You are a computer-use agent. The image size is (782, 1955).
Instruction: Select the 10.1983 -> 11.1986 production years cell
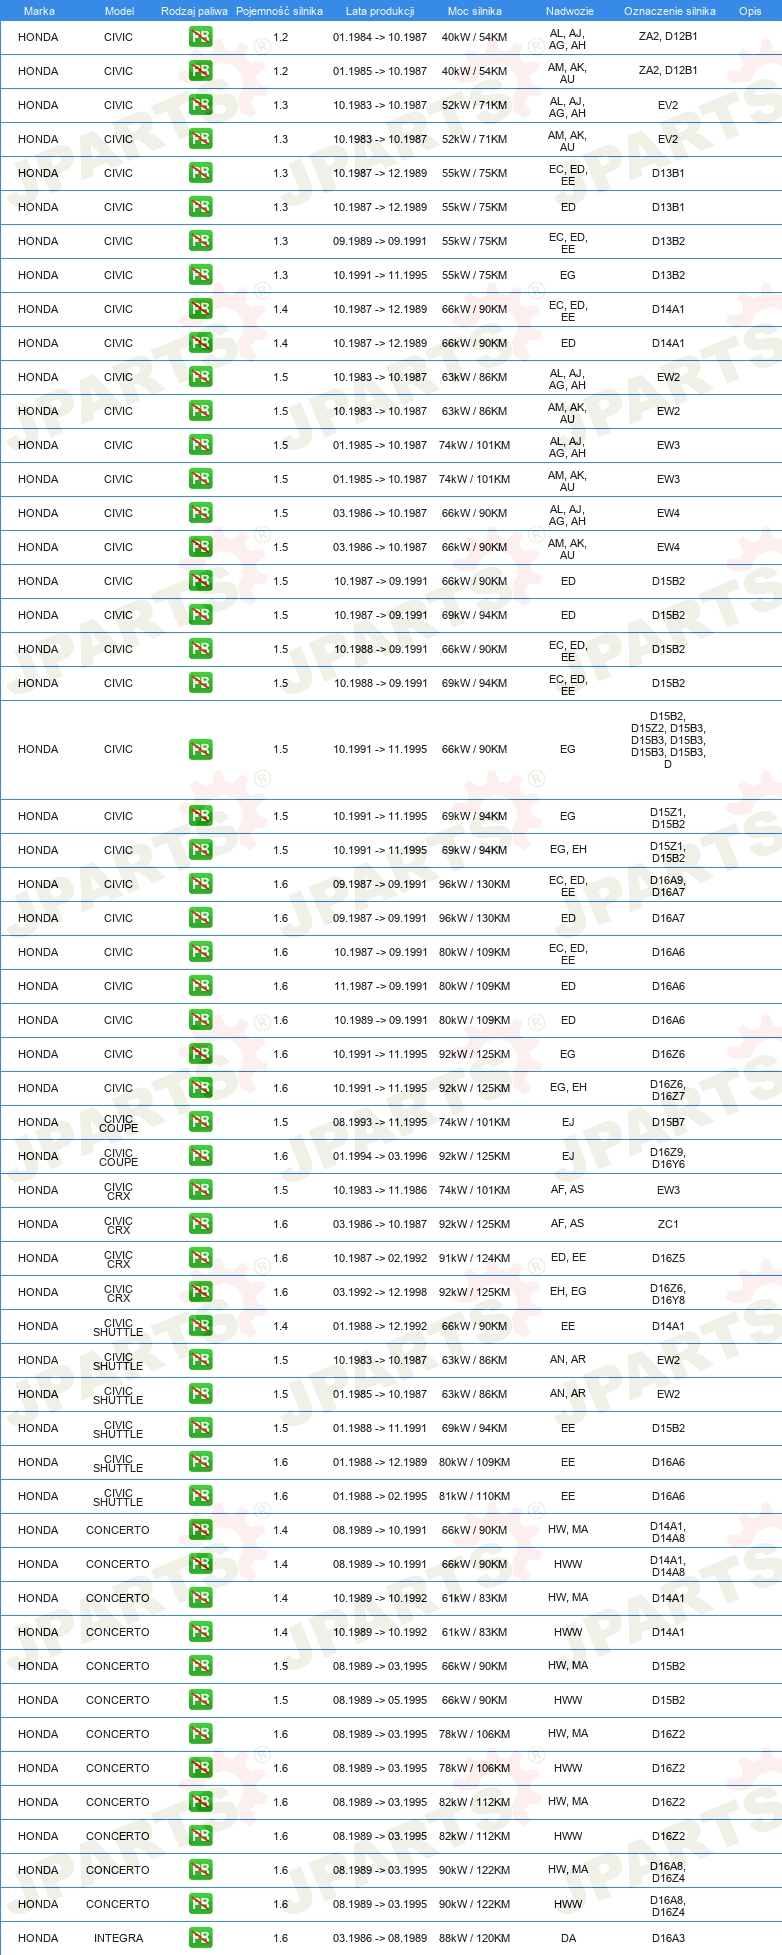[380, 1190]
